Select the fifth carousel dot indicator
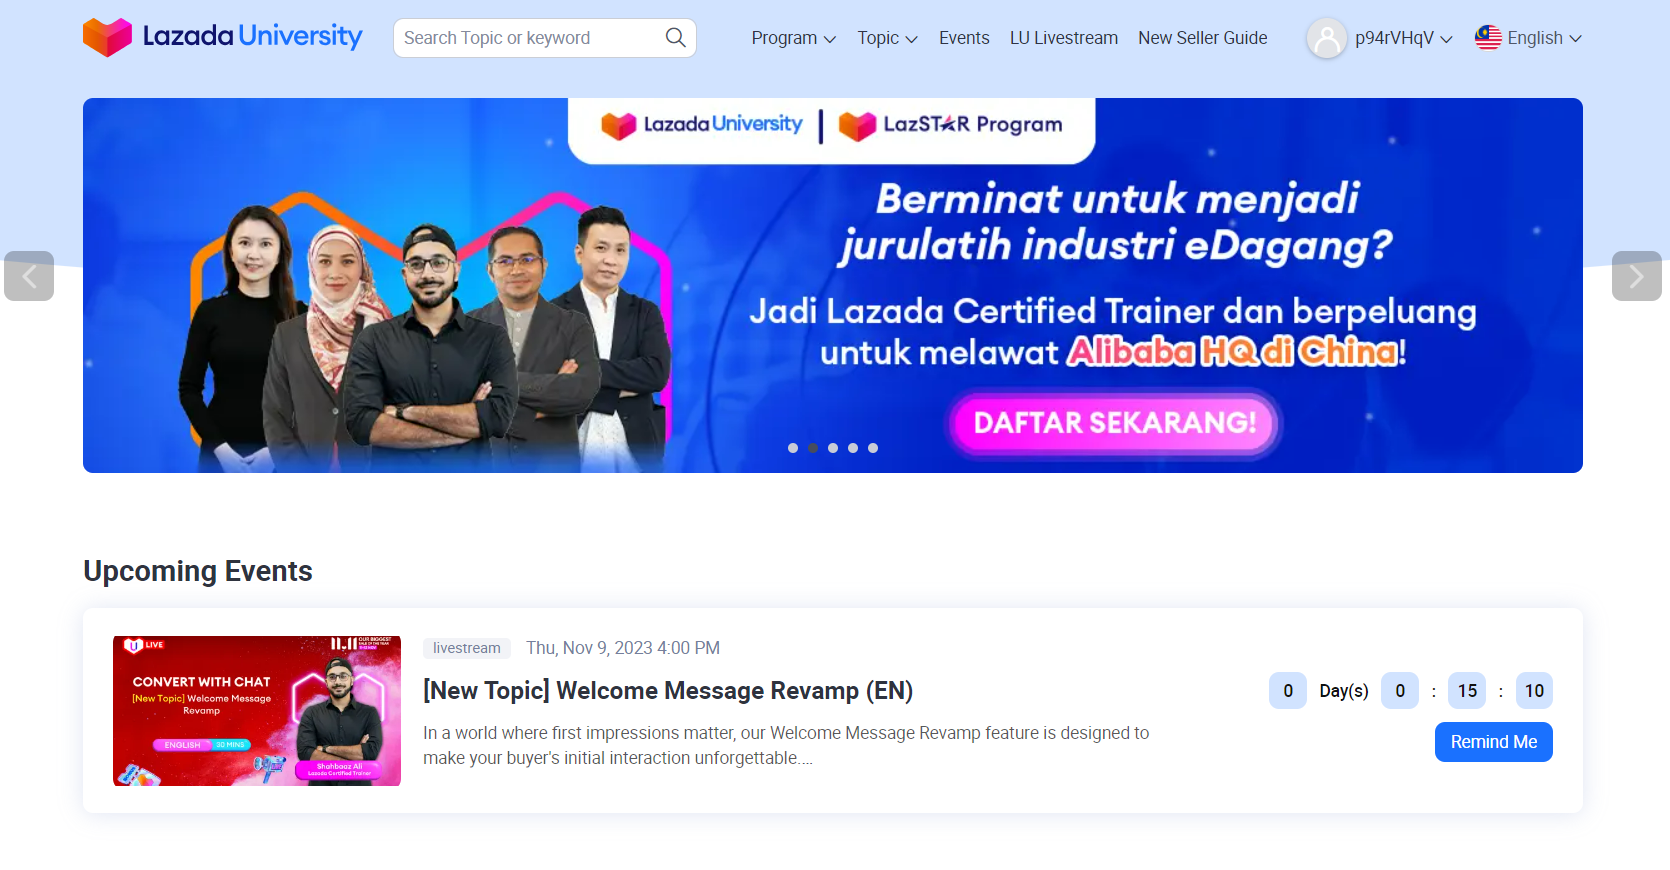 click(873, 448)
